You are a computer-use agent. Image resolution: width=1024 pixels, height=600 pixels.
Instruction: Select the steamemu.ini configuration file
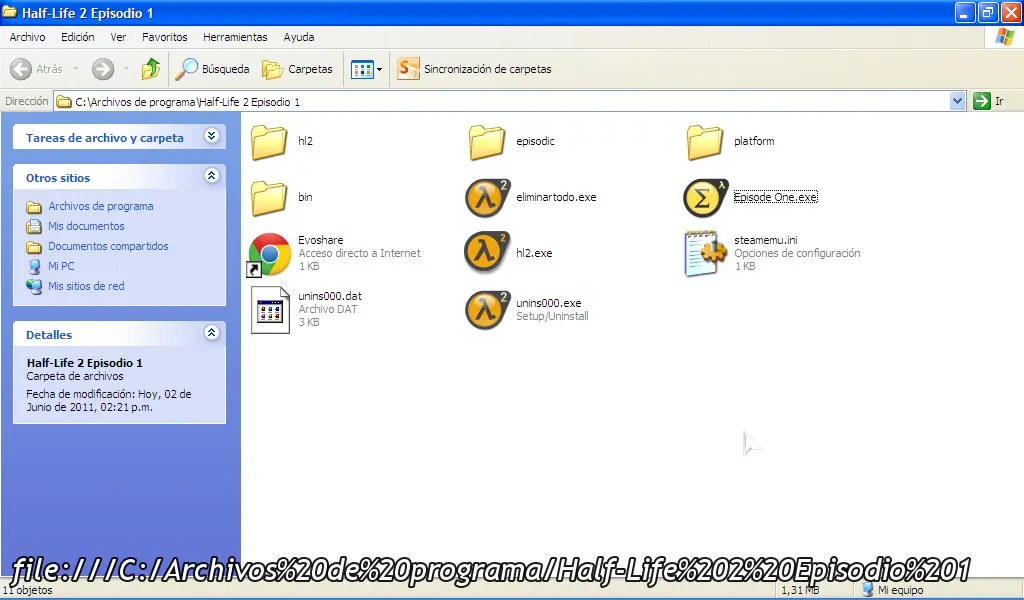706,253
